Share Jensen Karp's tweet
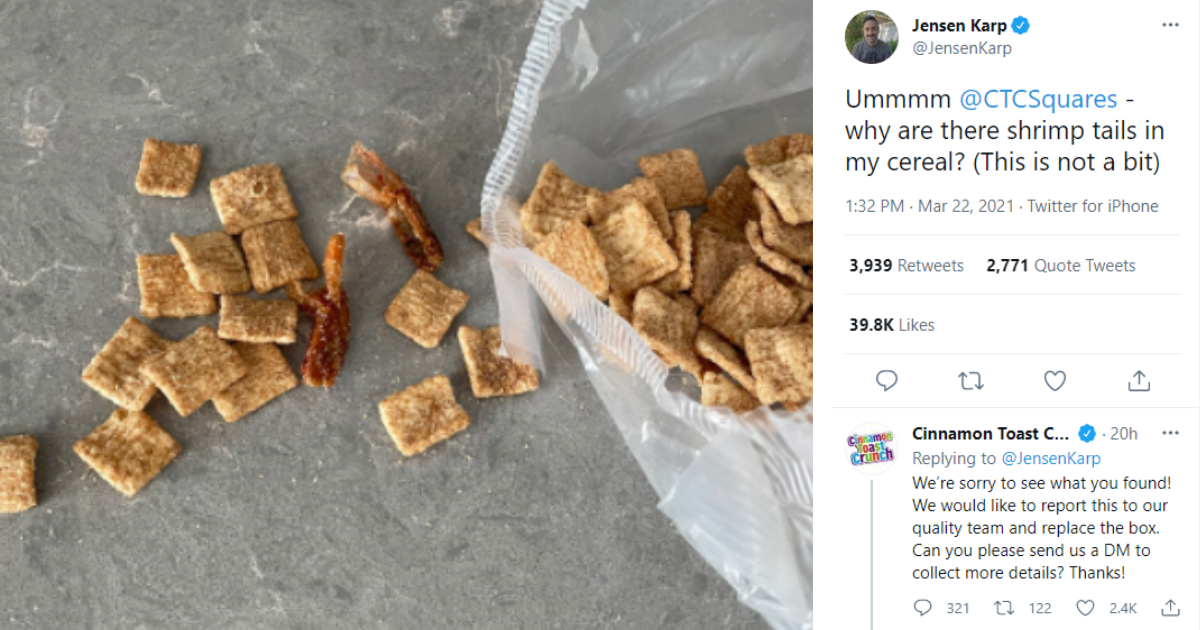 click(x=1138, y=381)
